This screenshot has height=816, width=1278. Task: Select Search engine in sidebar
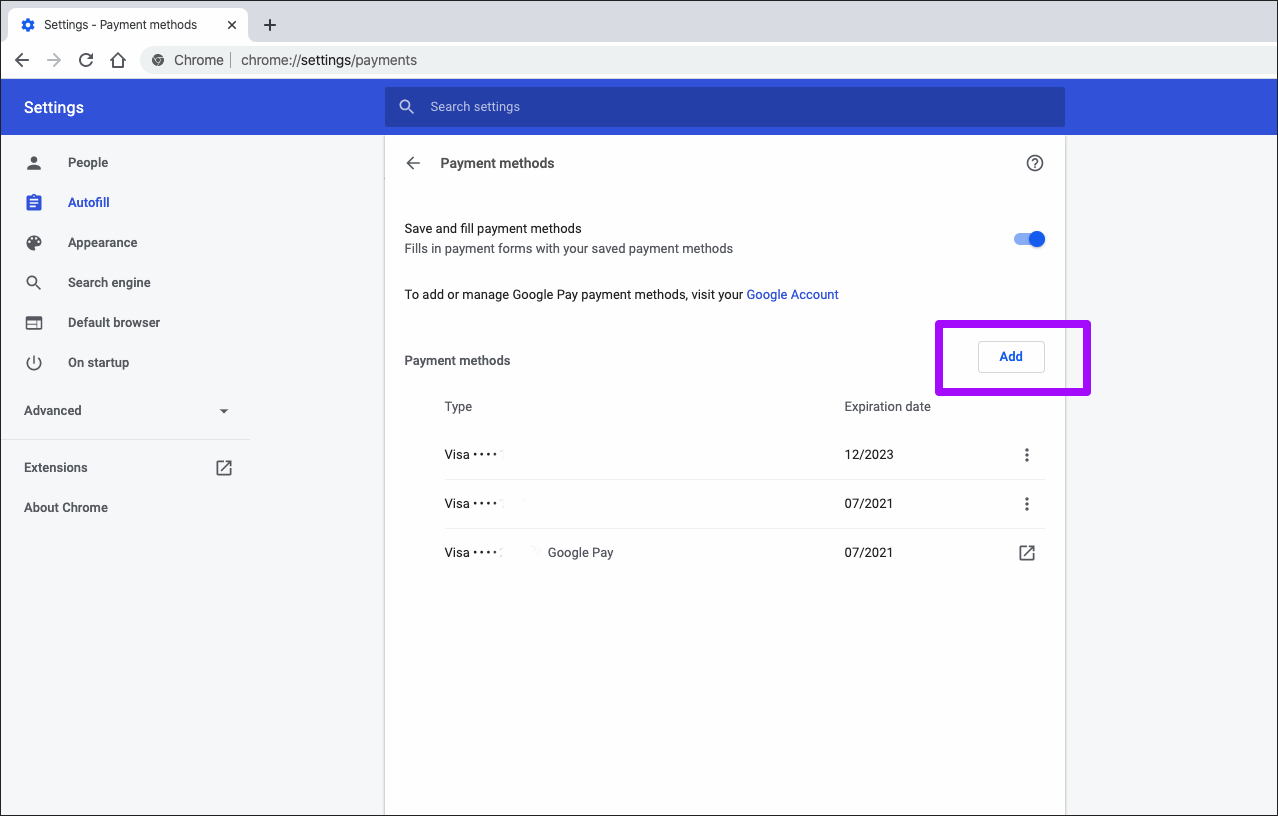click(109, 283)
